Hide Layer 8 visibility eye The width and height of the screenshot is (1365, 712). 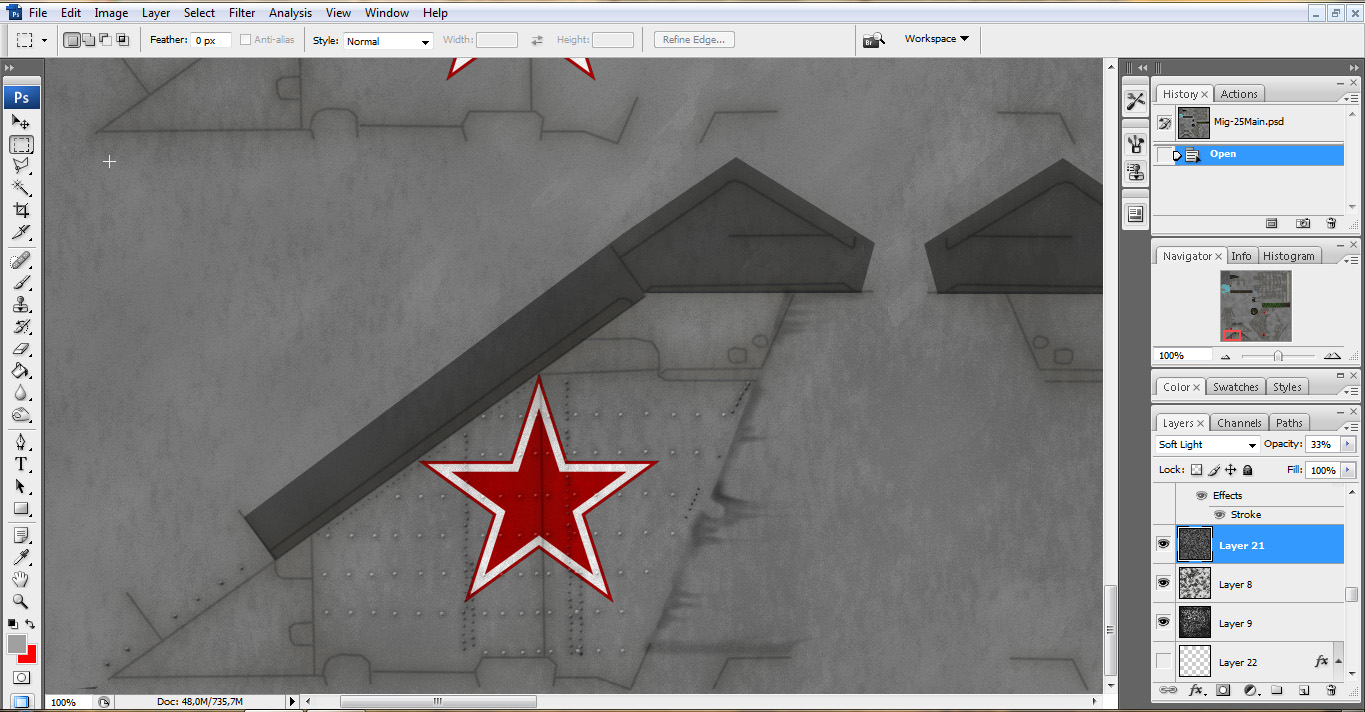(1163, 583)
